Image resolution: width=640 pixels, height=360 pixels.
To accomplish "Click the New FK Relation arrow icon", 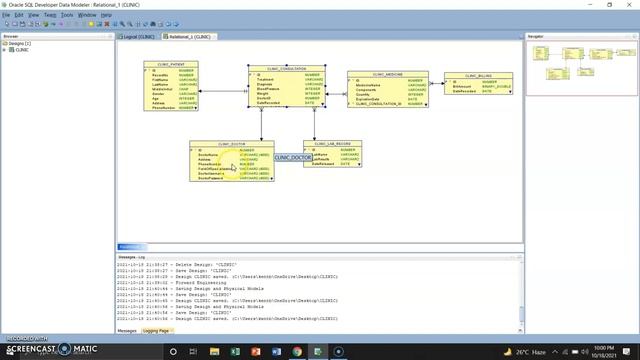I will coord(53,24).
